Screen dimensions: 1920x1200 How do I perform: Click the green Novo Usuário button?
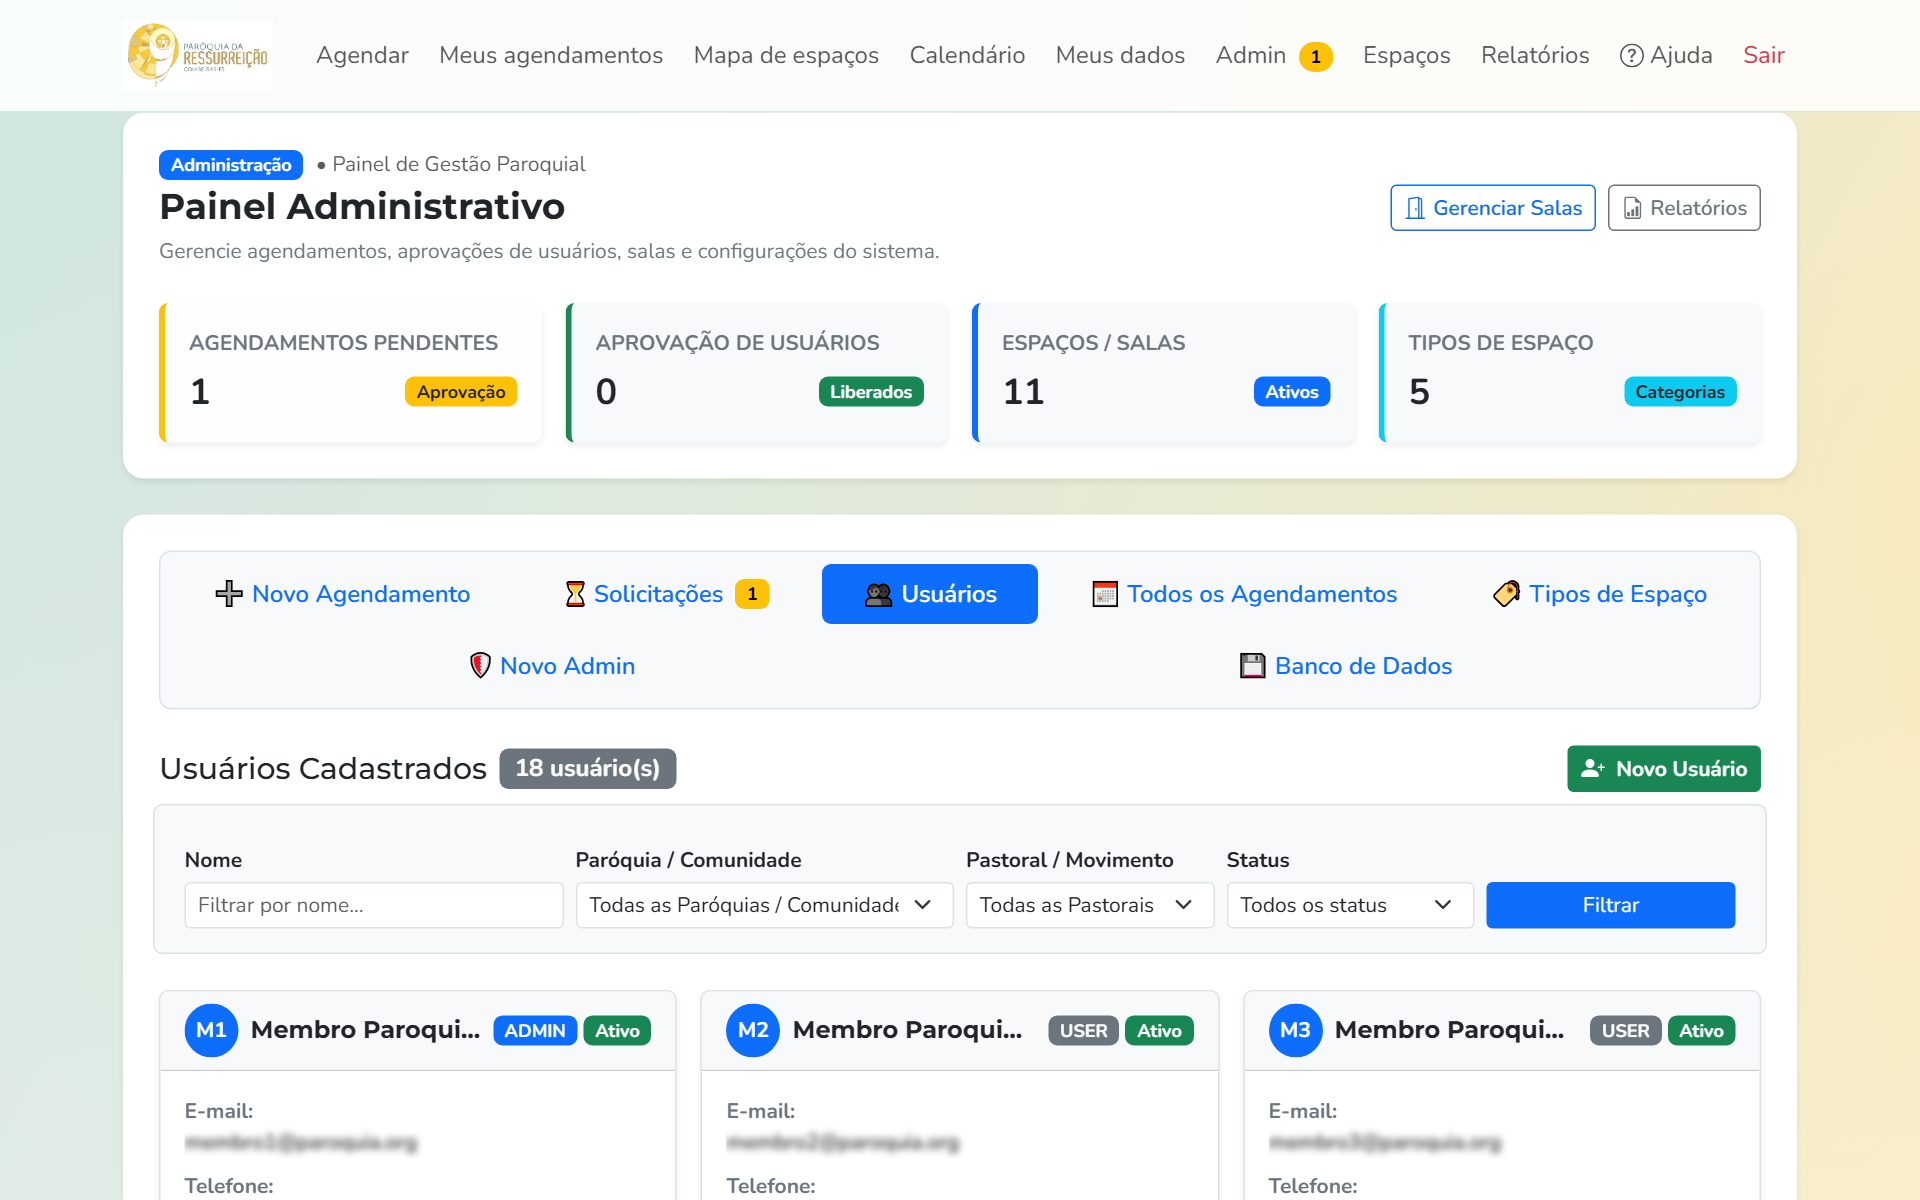[x=1663, y=768]
